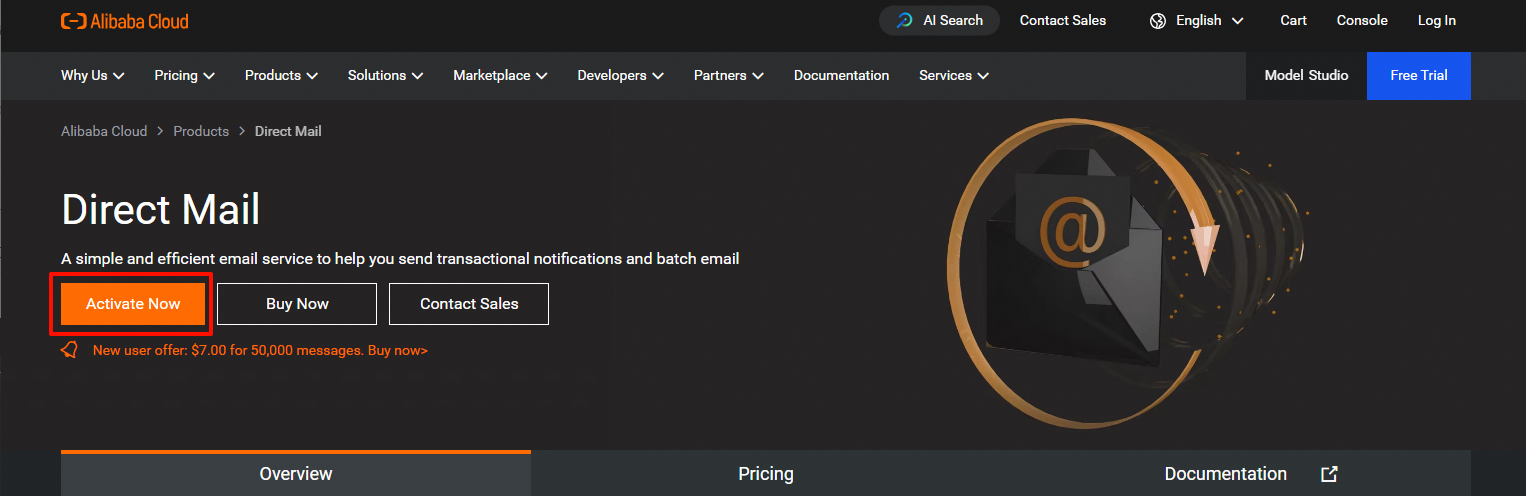Click the Free Trial button
Viewport: 1526px width, 496px height.
[x=1419, y=75]
